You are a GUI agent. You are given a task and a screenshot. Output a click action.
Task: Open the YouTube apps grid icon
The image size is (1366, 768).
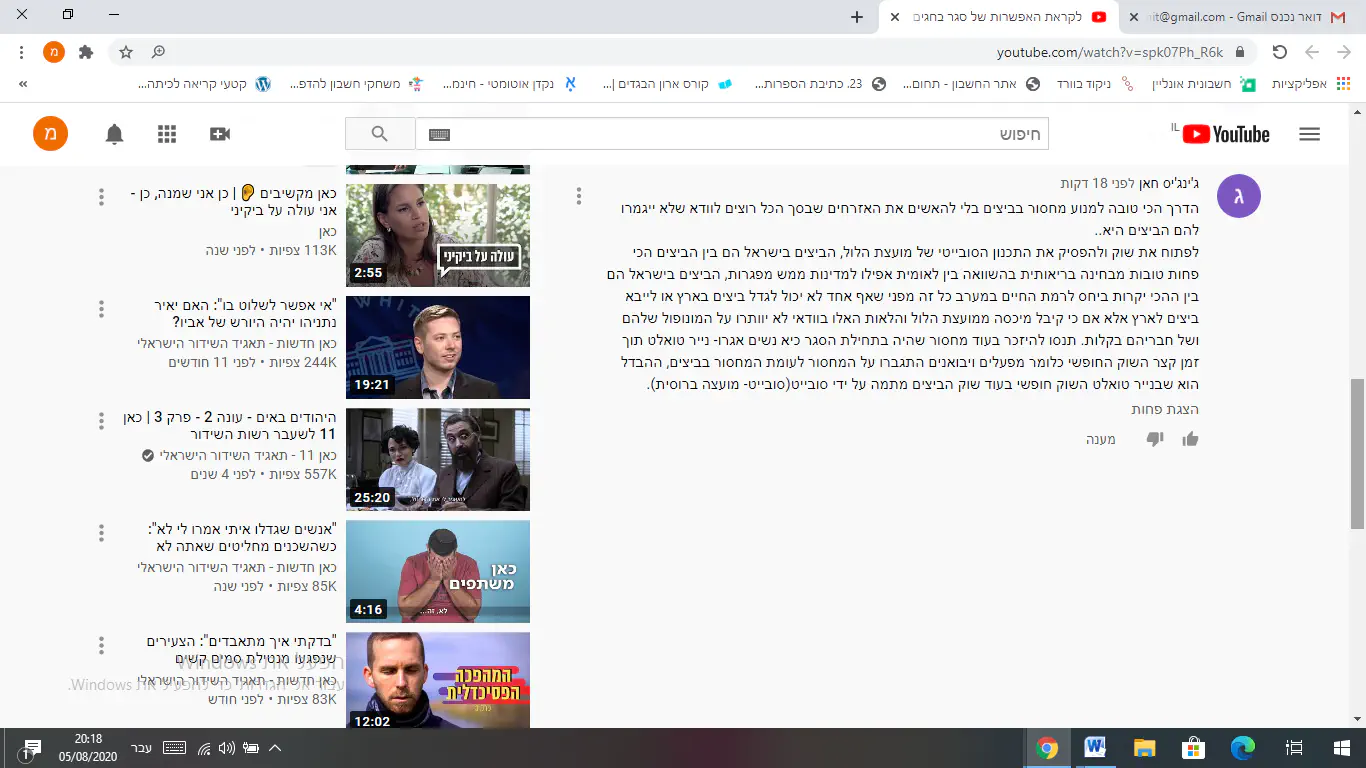167,134
